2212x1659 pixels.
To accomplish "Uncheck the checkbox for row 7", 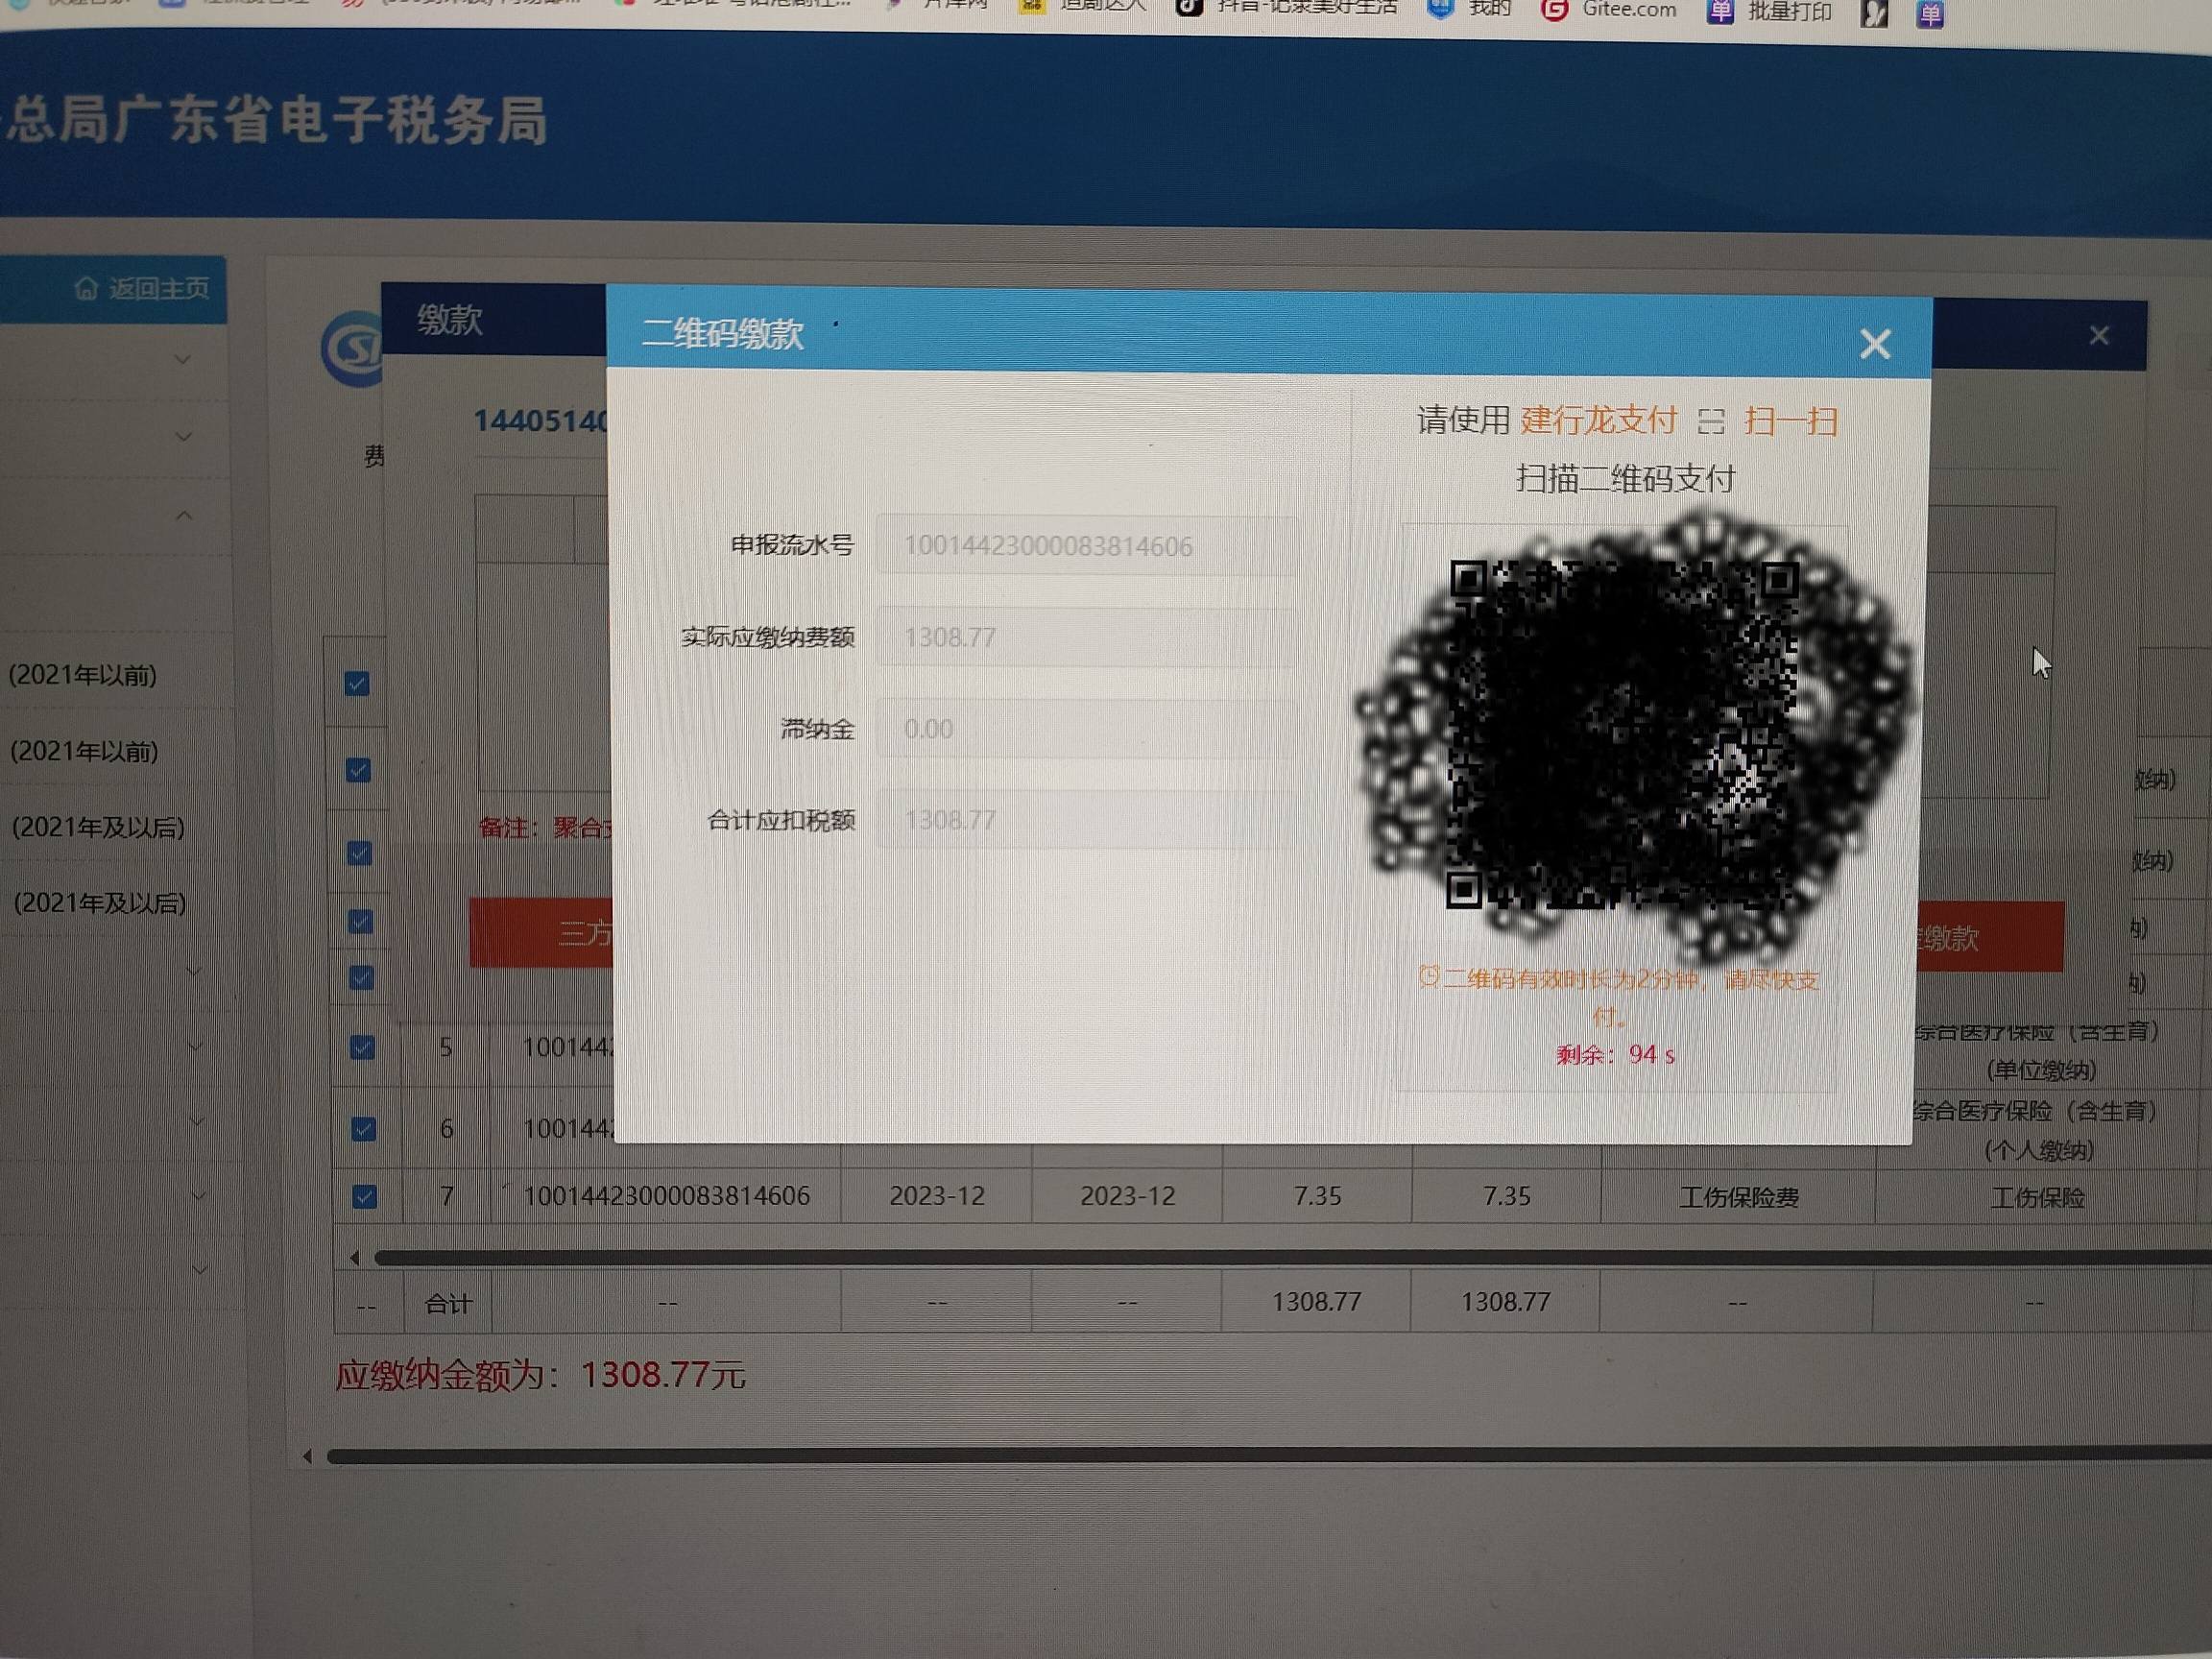I will (364, 1196).
